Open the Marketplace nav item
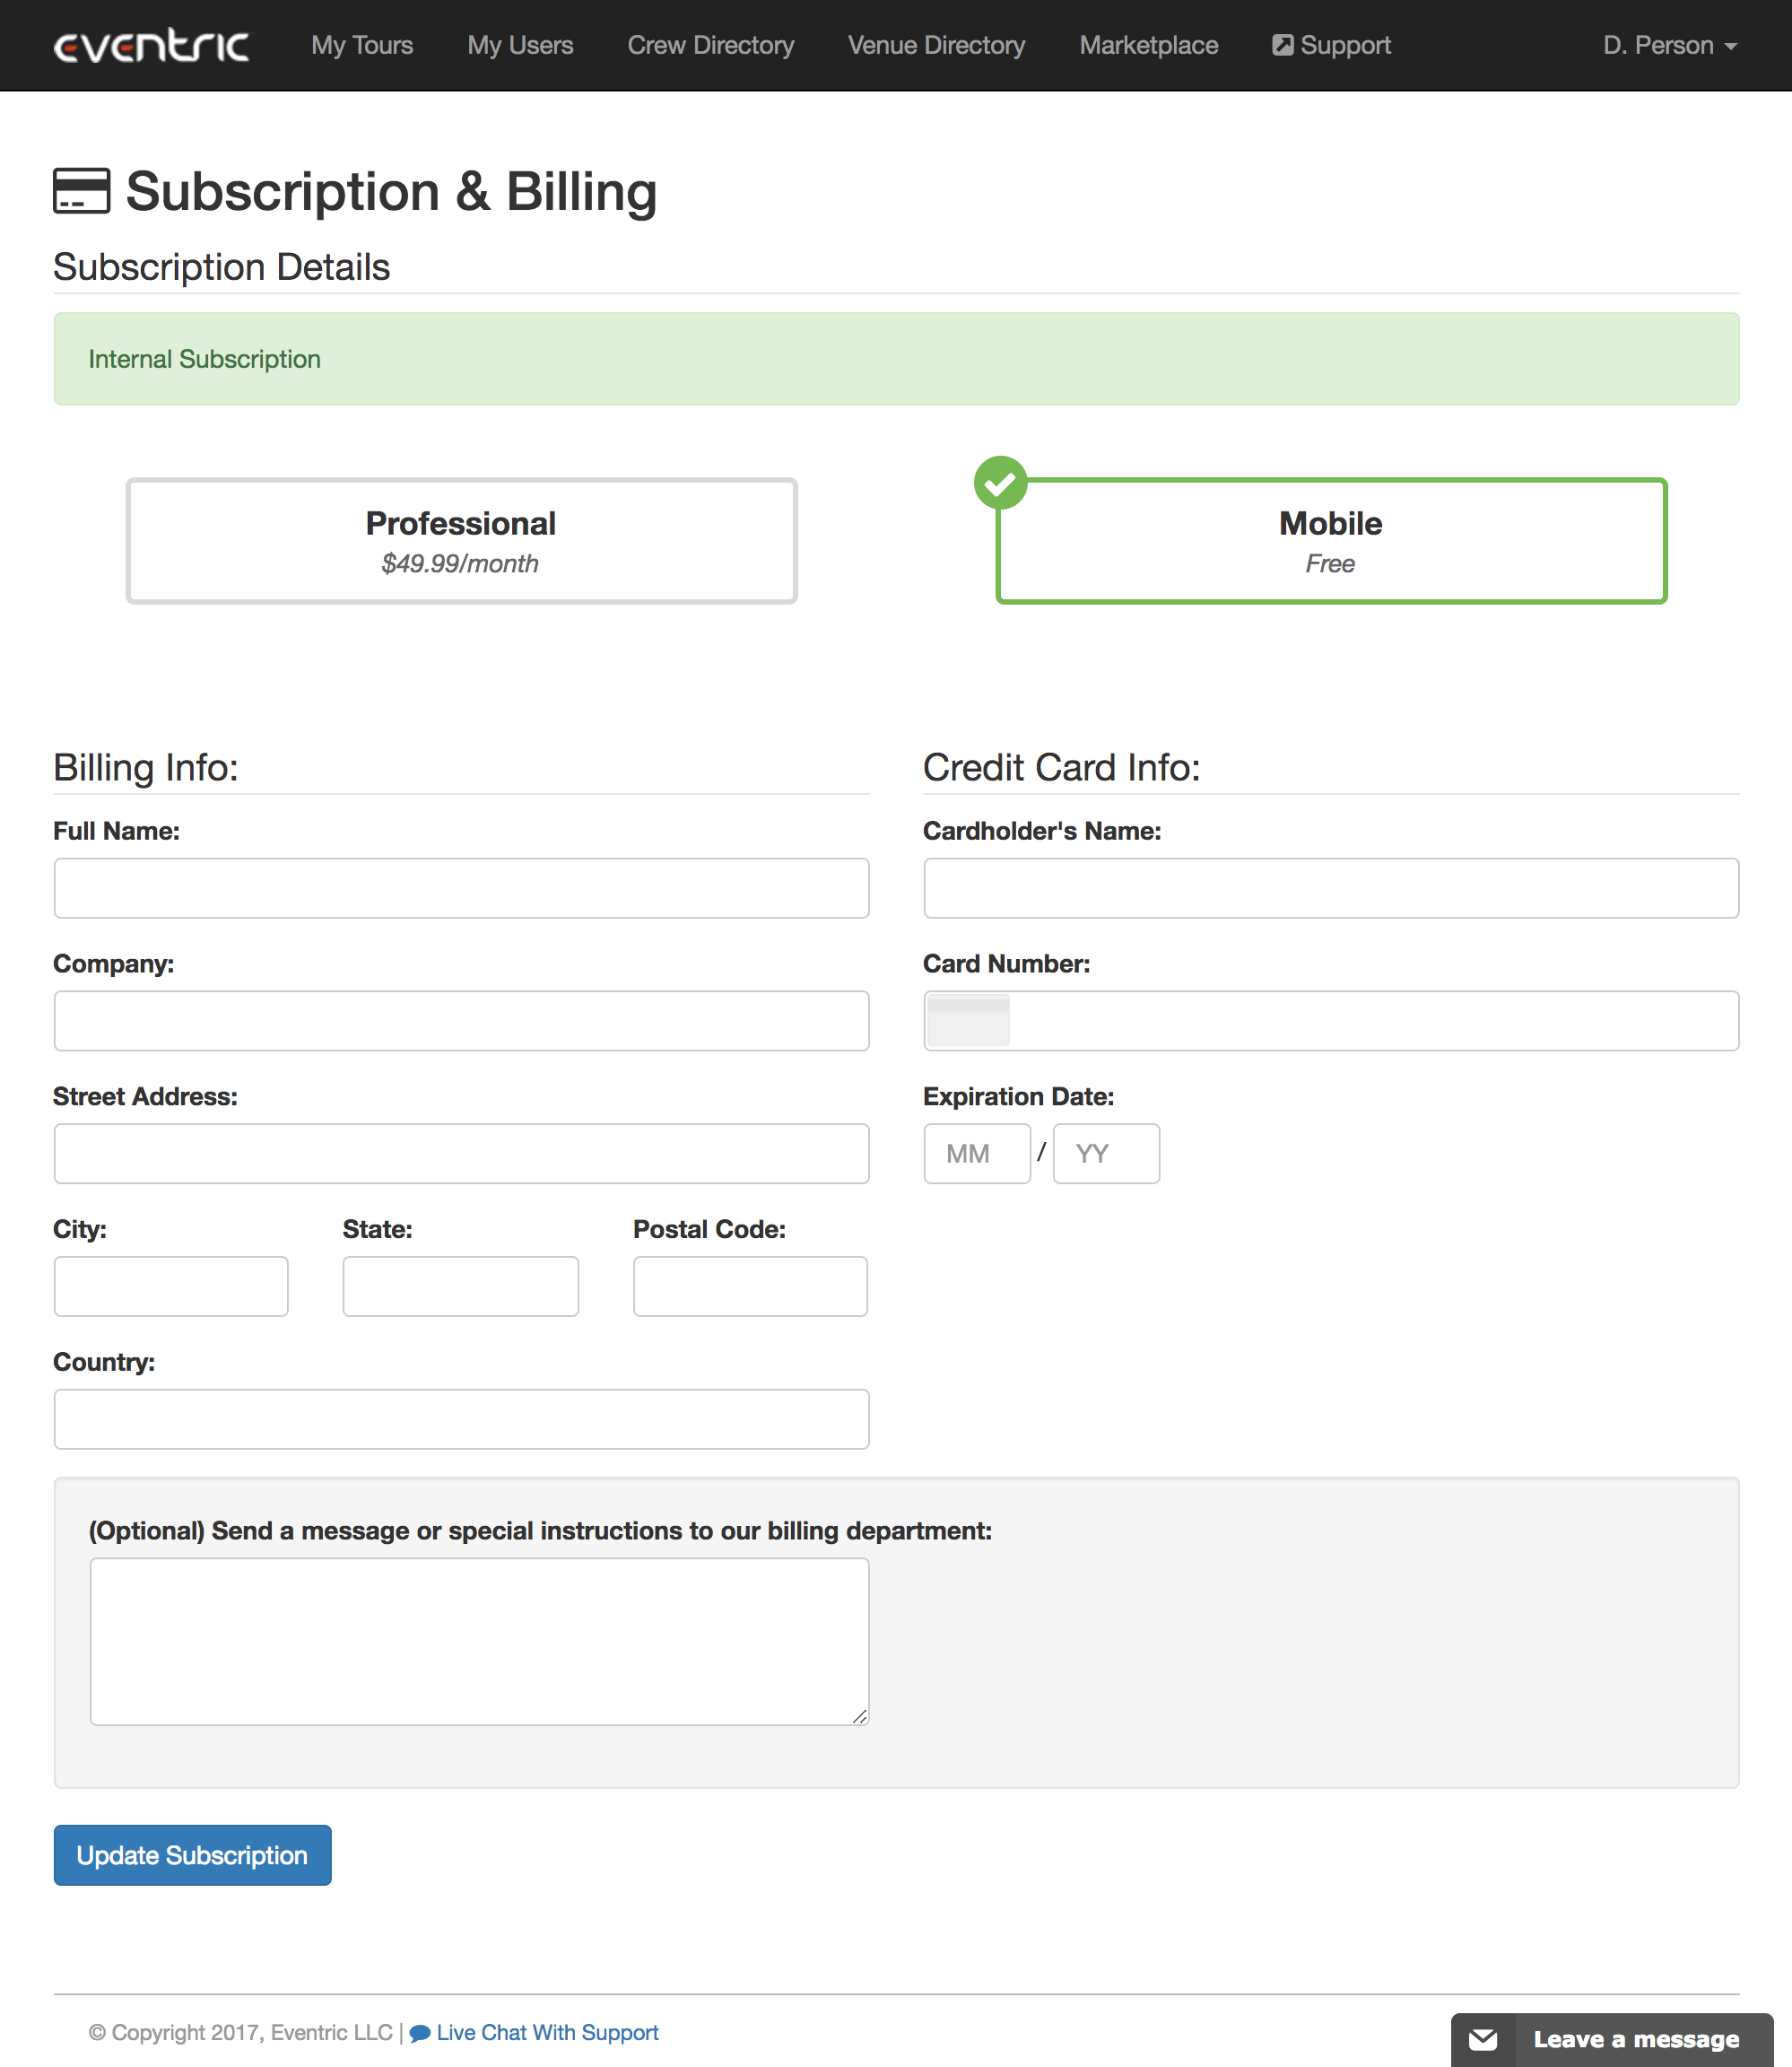This screenshot has width=1792, height=2067. click(x=1148, y=45)
